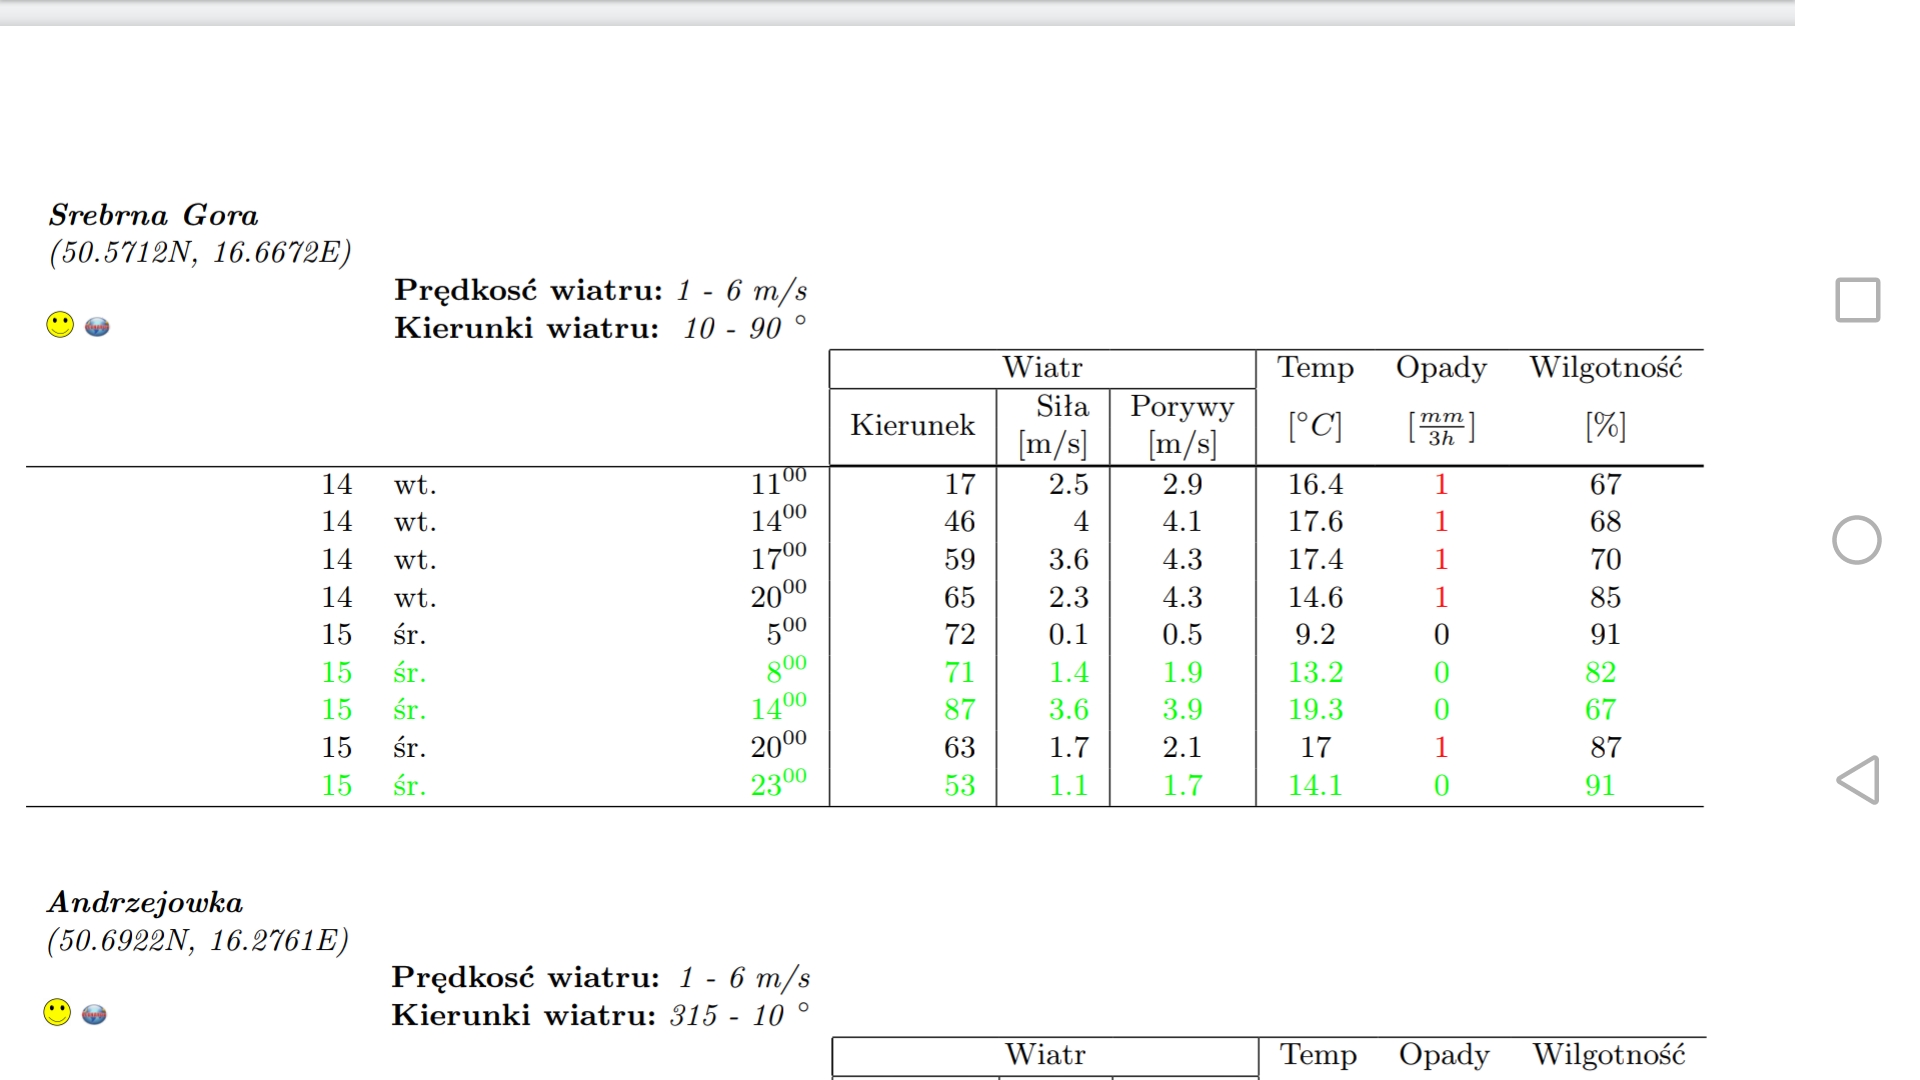
Task: Open the globe map icon for Srebrna Gora
Action: point(97,326)
